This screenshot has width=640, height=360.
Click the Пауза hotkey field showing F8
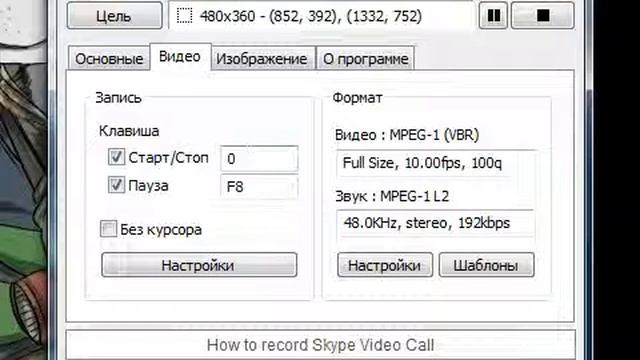pyautogui.click(x=259, y=187)
